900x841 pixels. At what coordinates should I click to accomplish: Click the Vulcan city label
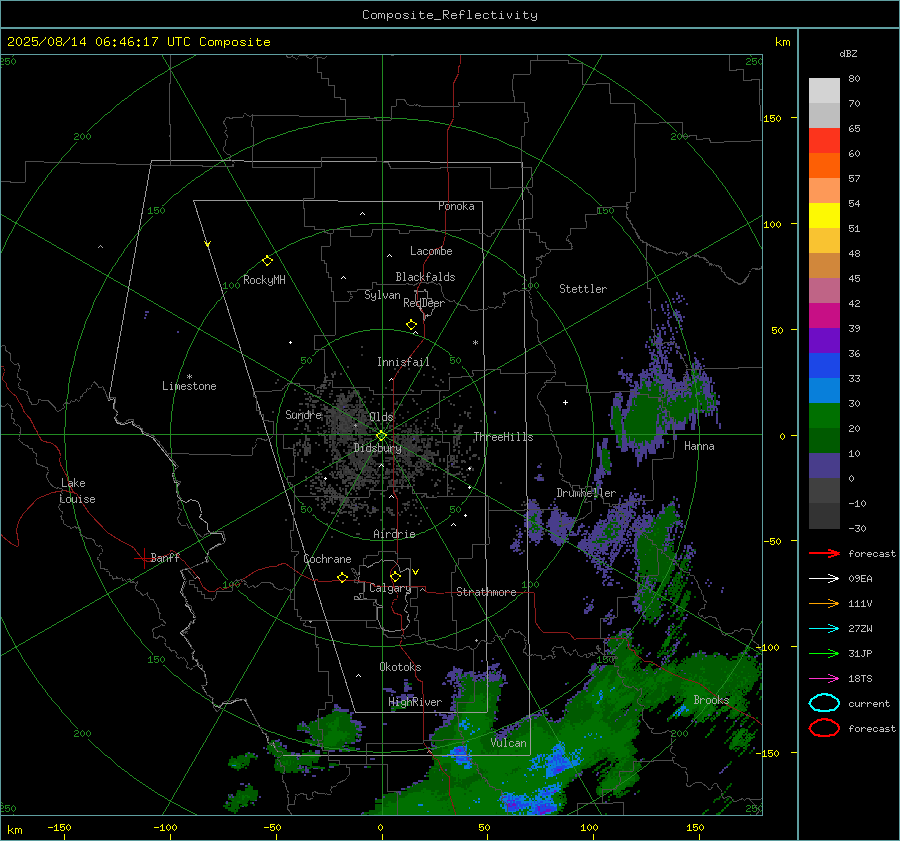point(508,743)
